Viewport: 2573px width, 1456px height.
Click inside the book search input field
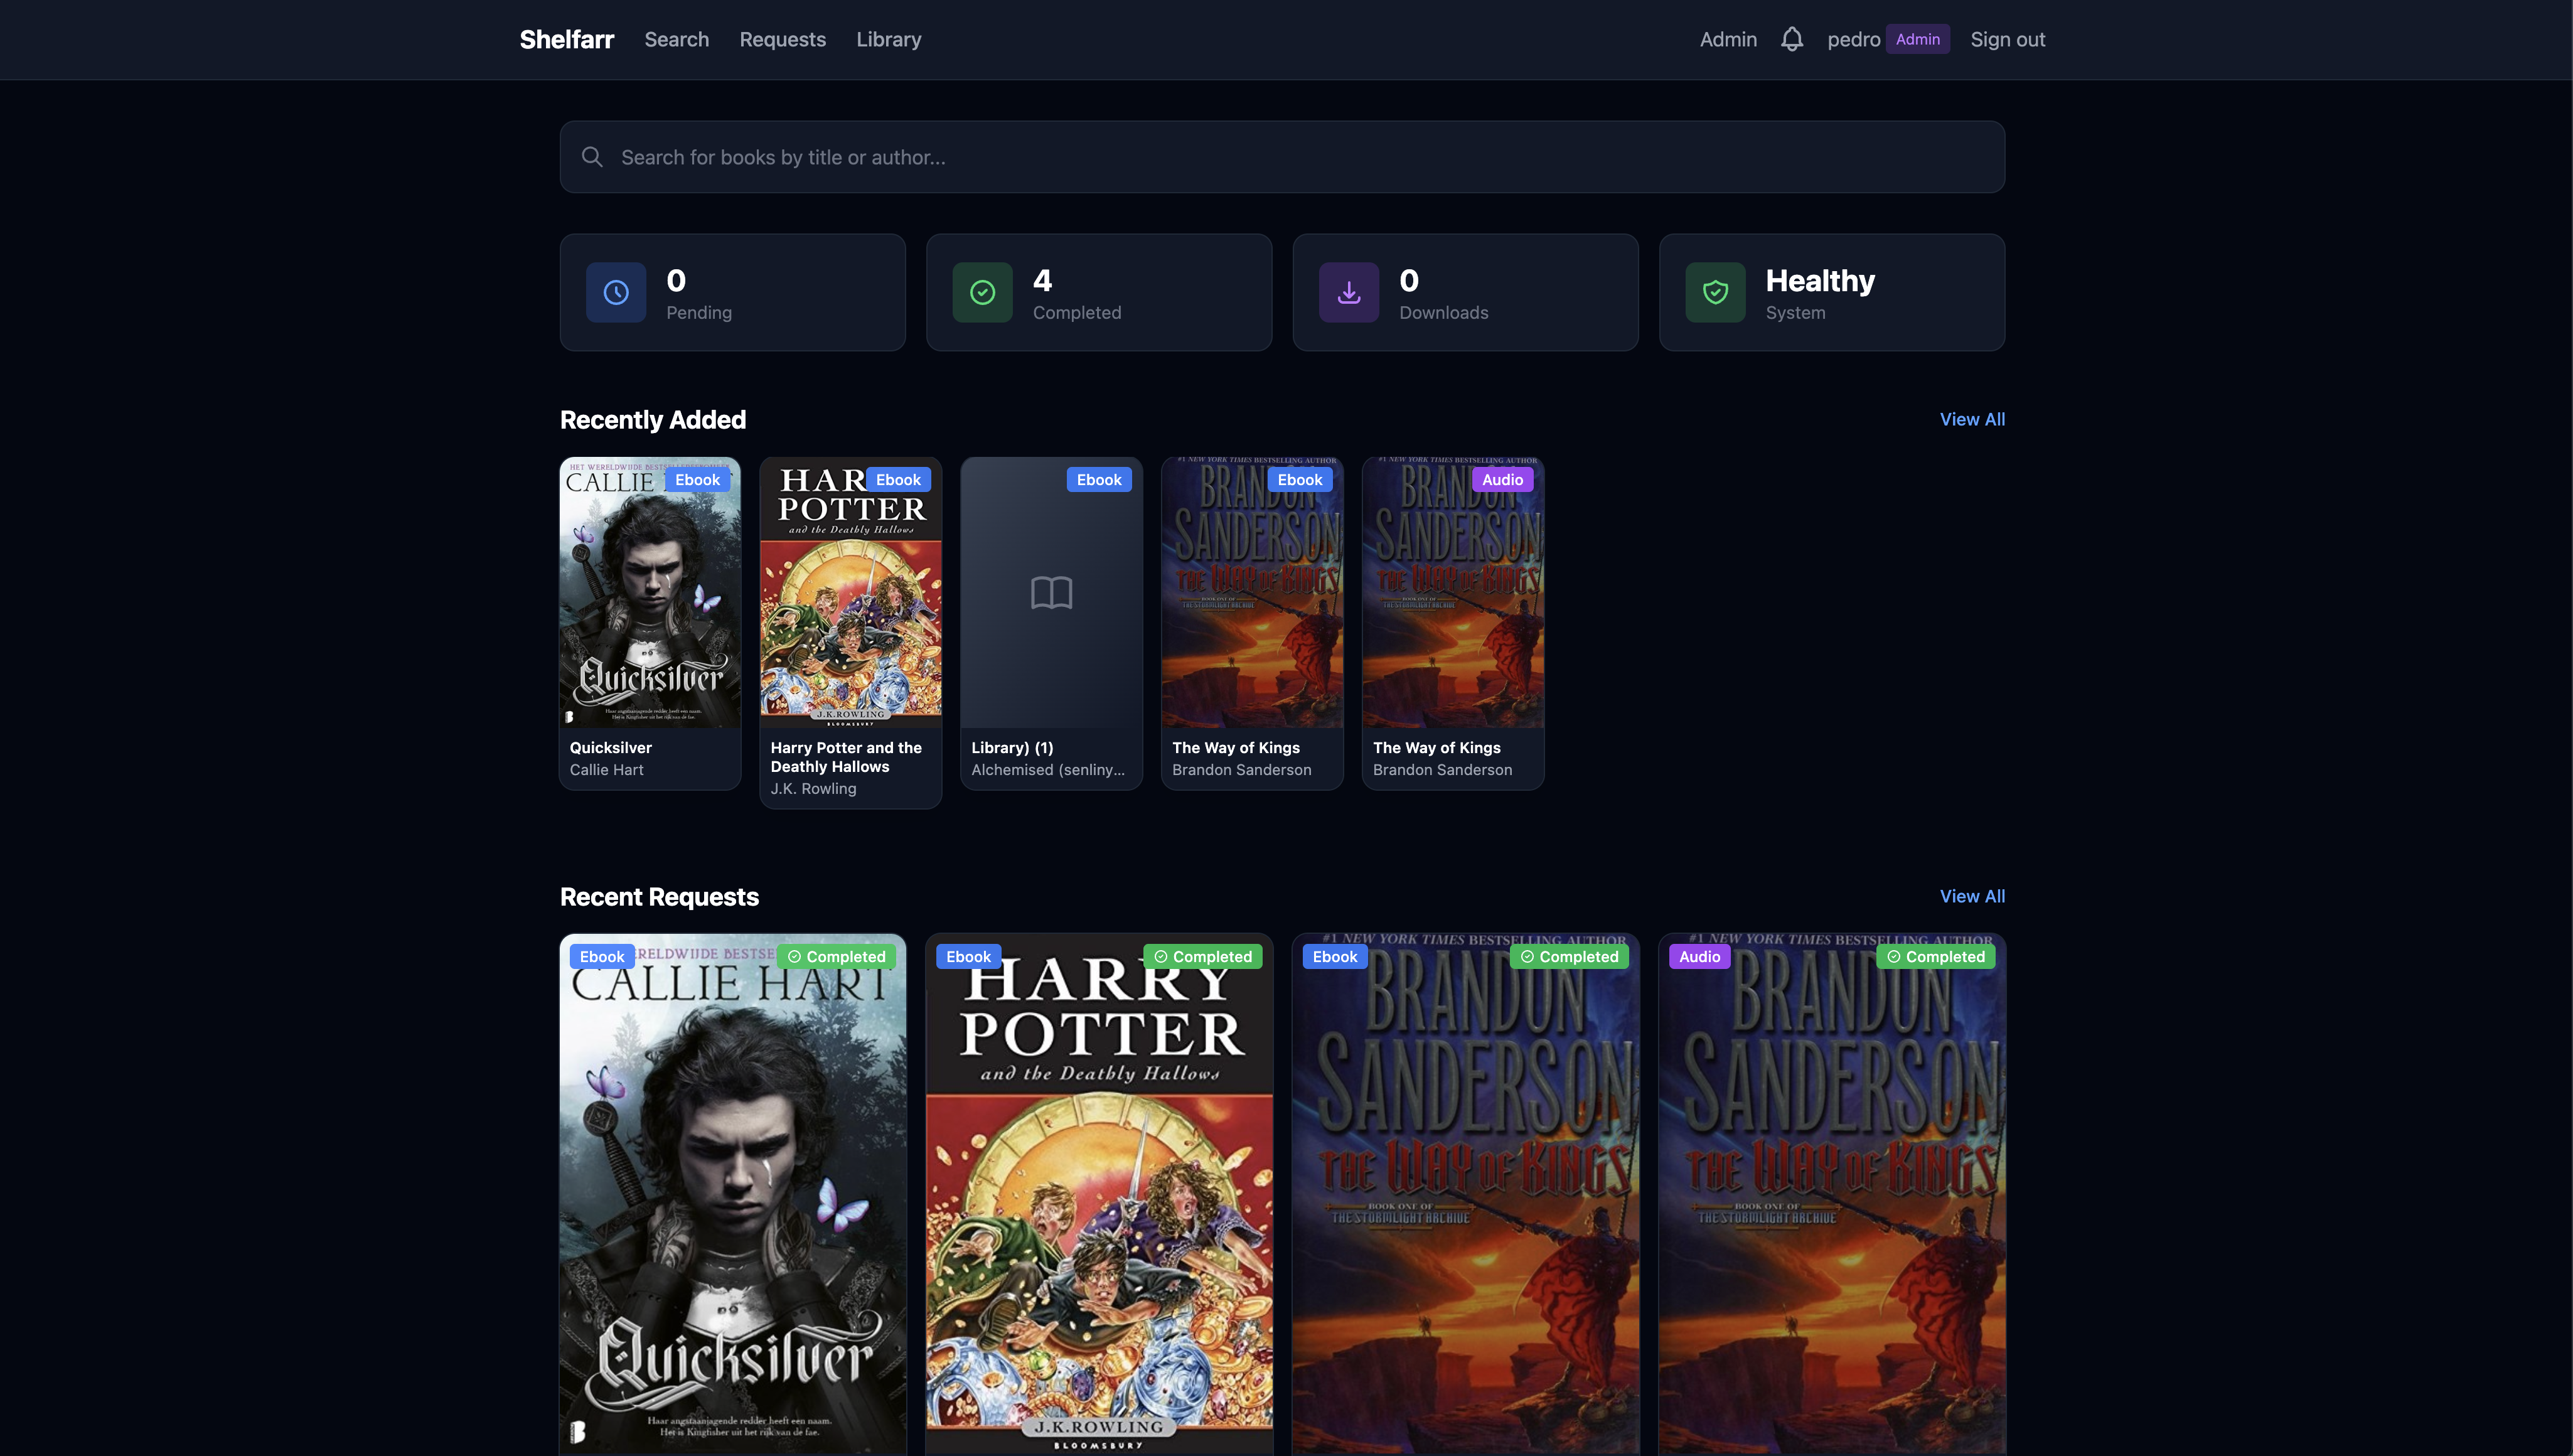(x=1100, y=157)
